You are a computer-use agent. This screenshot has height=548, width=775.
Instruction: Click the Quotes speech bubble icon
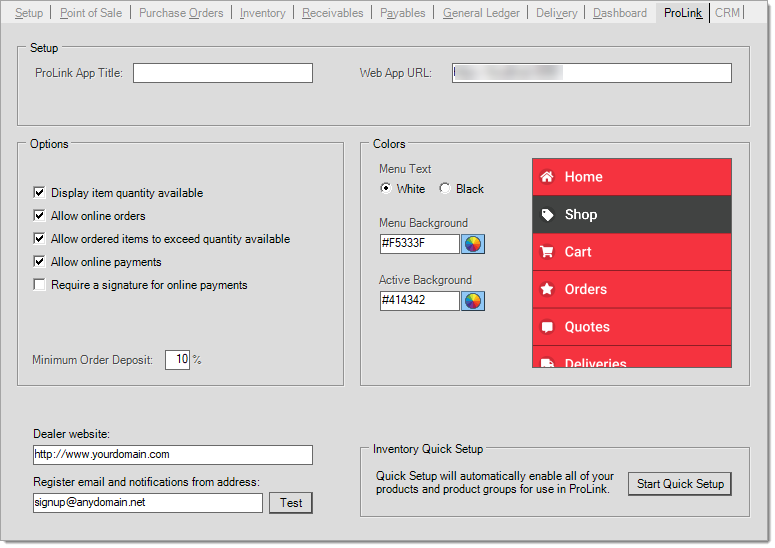[547, 327]
